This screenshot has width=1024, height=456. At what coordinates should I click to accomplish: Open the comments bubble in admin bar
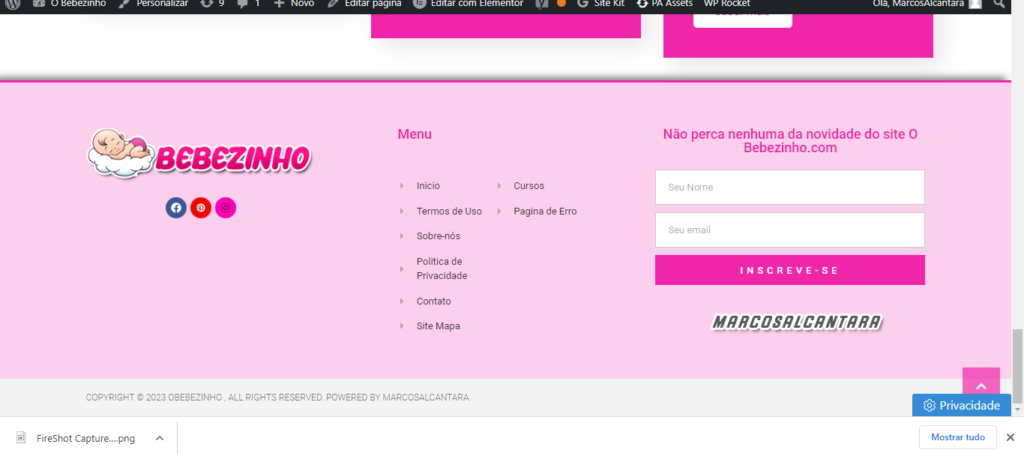(x=249, y=4)
